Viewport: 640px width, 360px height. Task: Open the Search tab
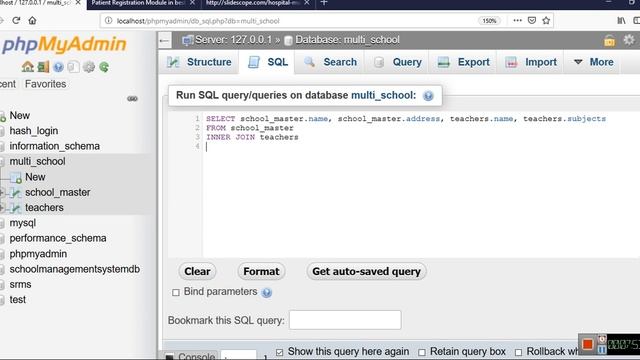click(x=331, y=62)
